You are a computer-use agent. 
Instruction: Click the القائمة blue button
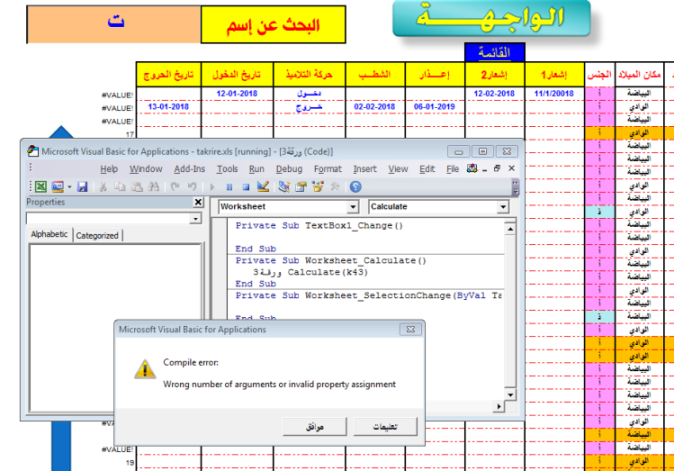494,52
